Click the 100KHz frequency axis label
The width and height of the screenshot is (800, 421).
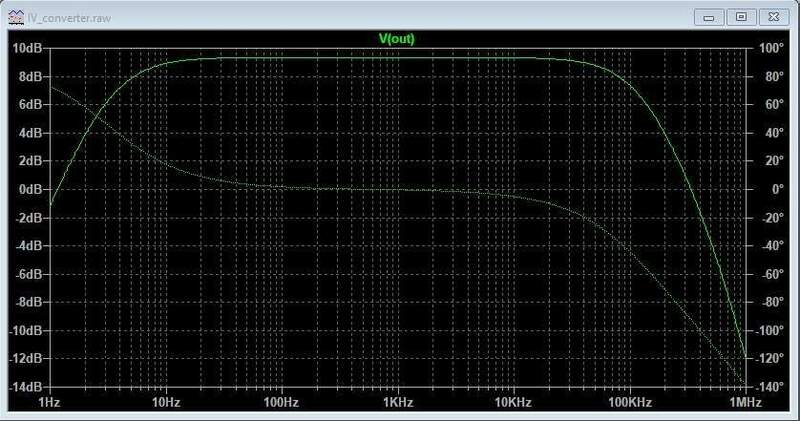click(628, 402)
